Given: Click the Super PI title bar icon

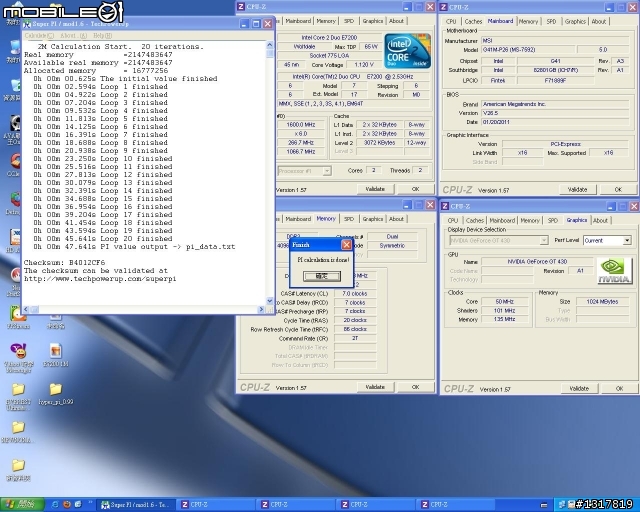Looking at the screenshot, I should tap(27, 24).
